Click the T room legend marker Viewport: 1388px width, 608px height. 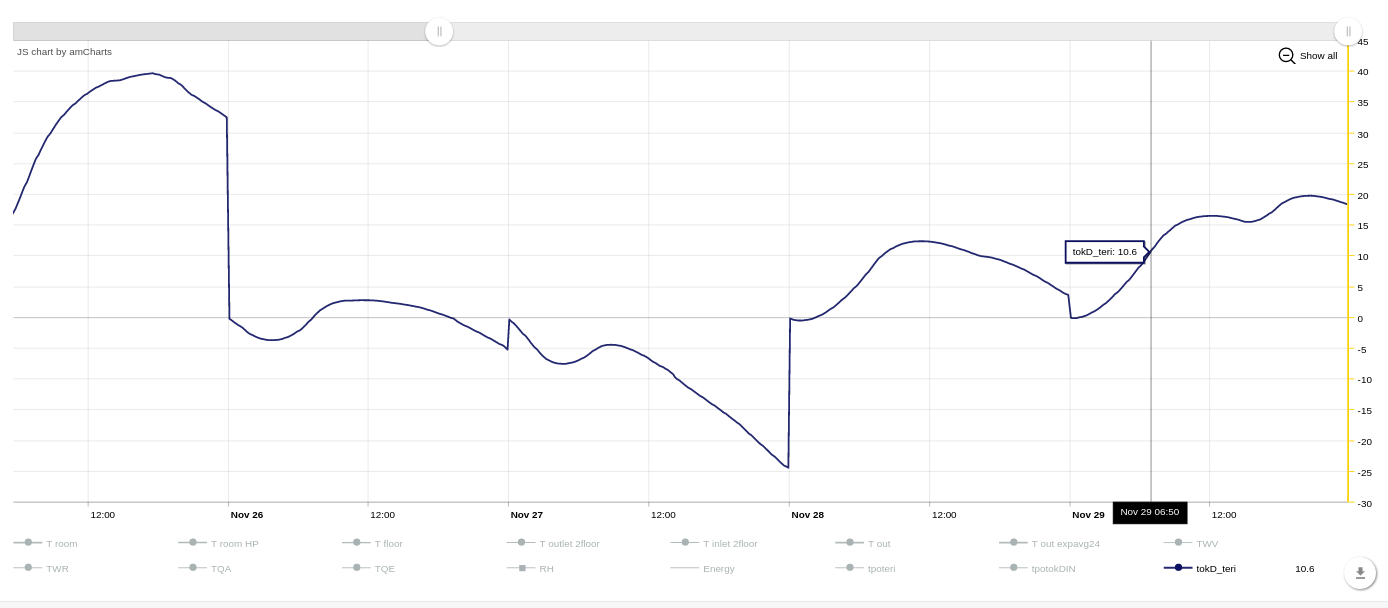(x=28, y=543)
